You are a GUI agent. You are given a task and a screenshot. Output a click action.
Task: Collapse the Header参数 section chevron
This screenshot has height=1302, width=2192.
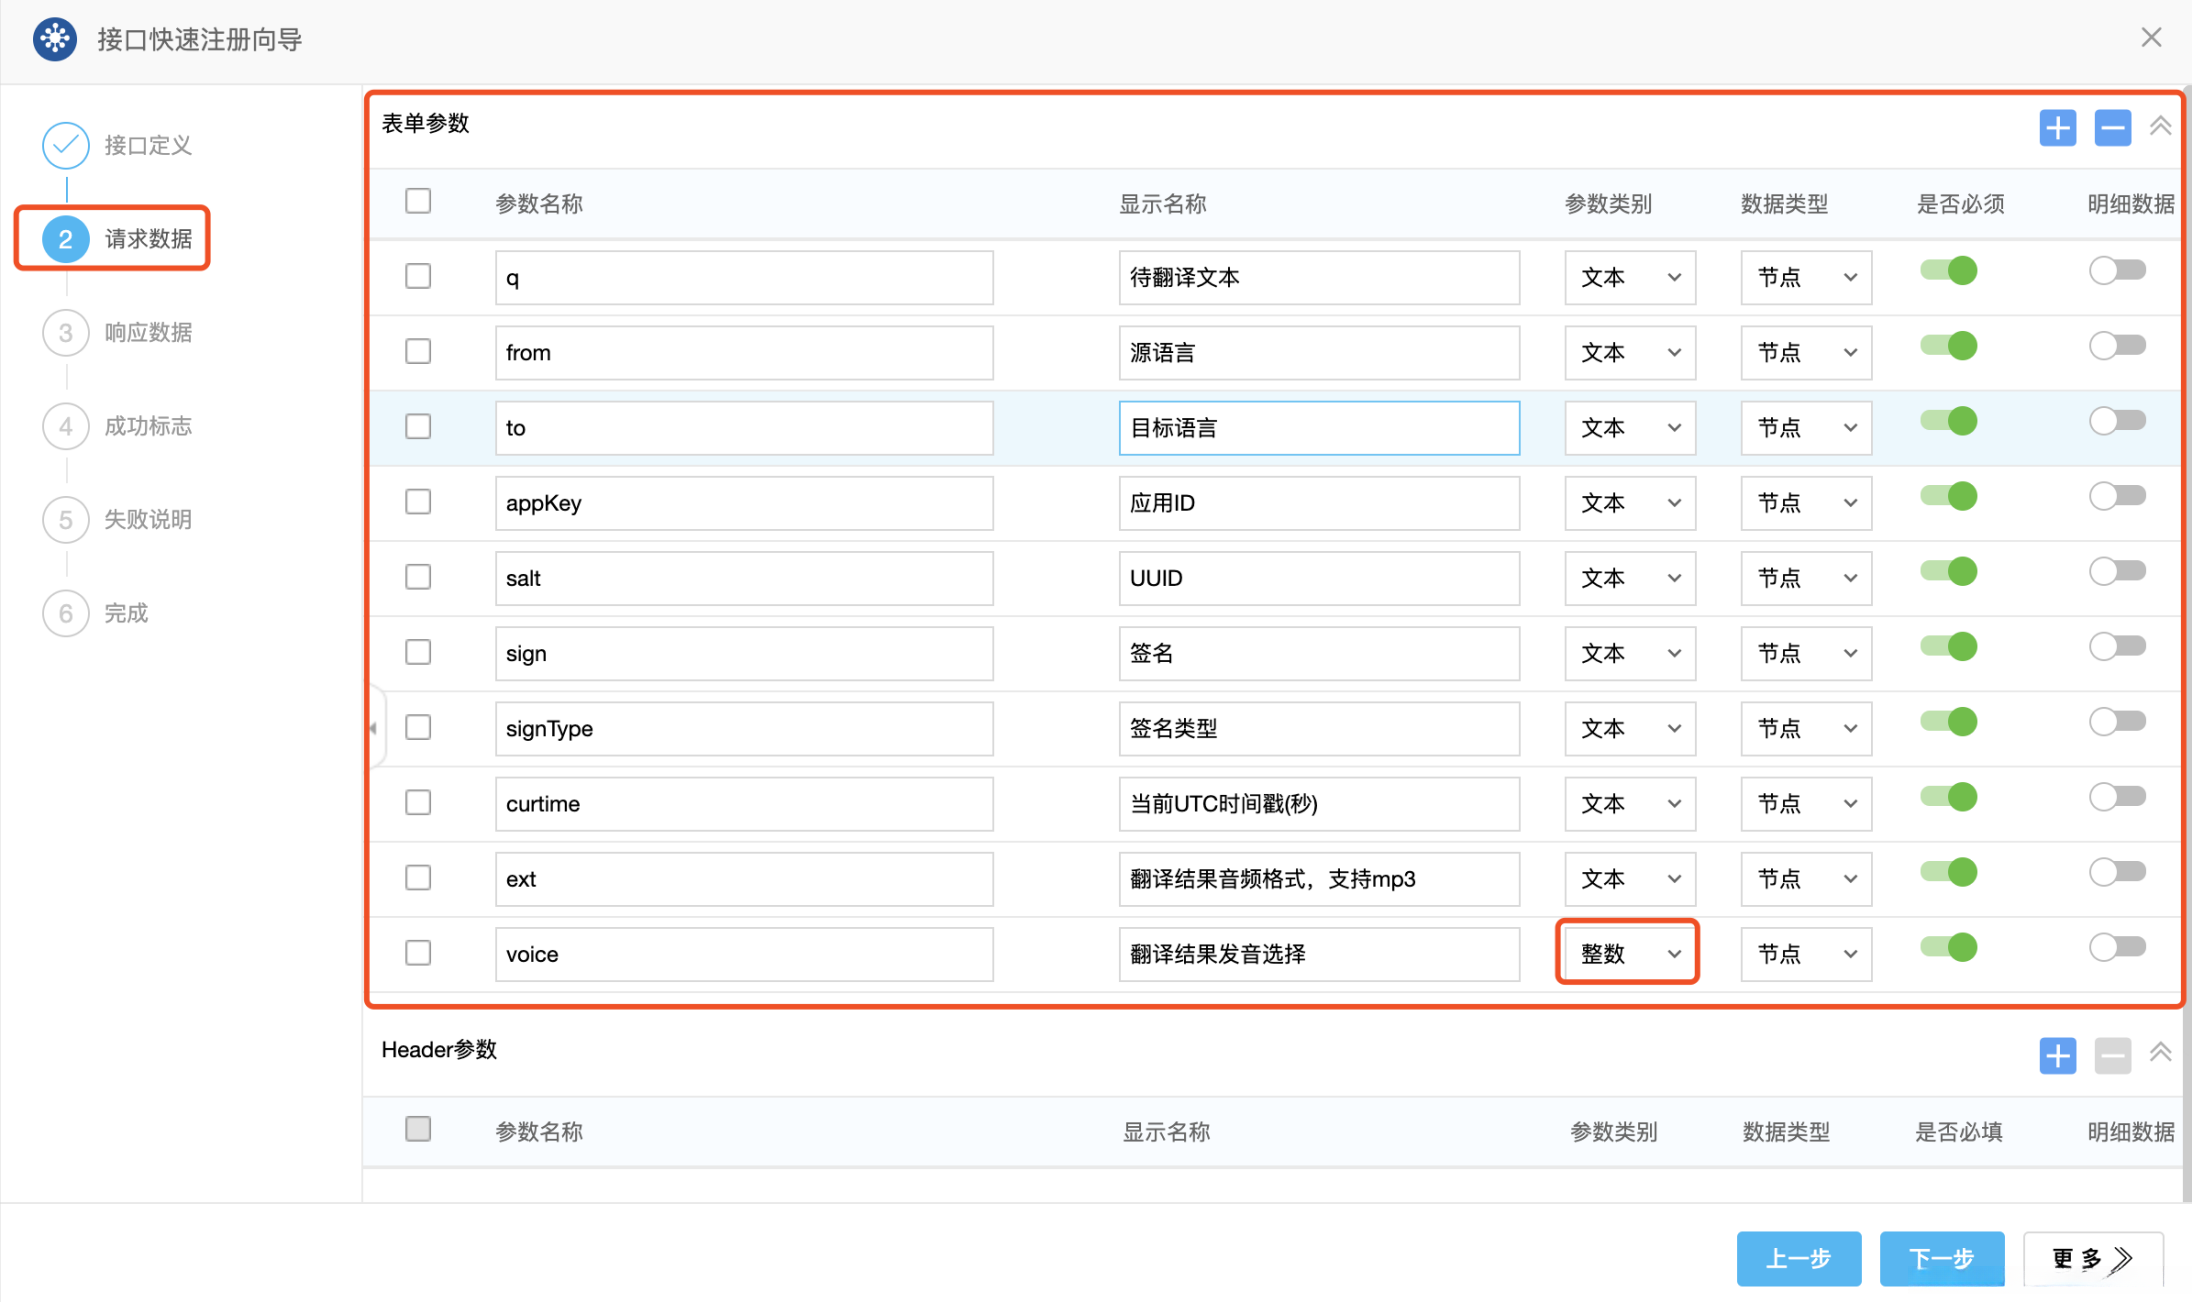(x=2160, y=1052)
